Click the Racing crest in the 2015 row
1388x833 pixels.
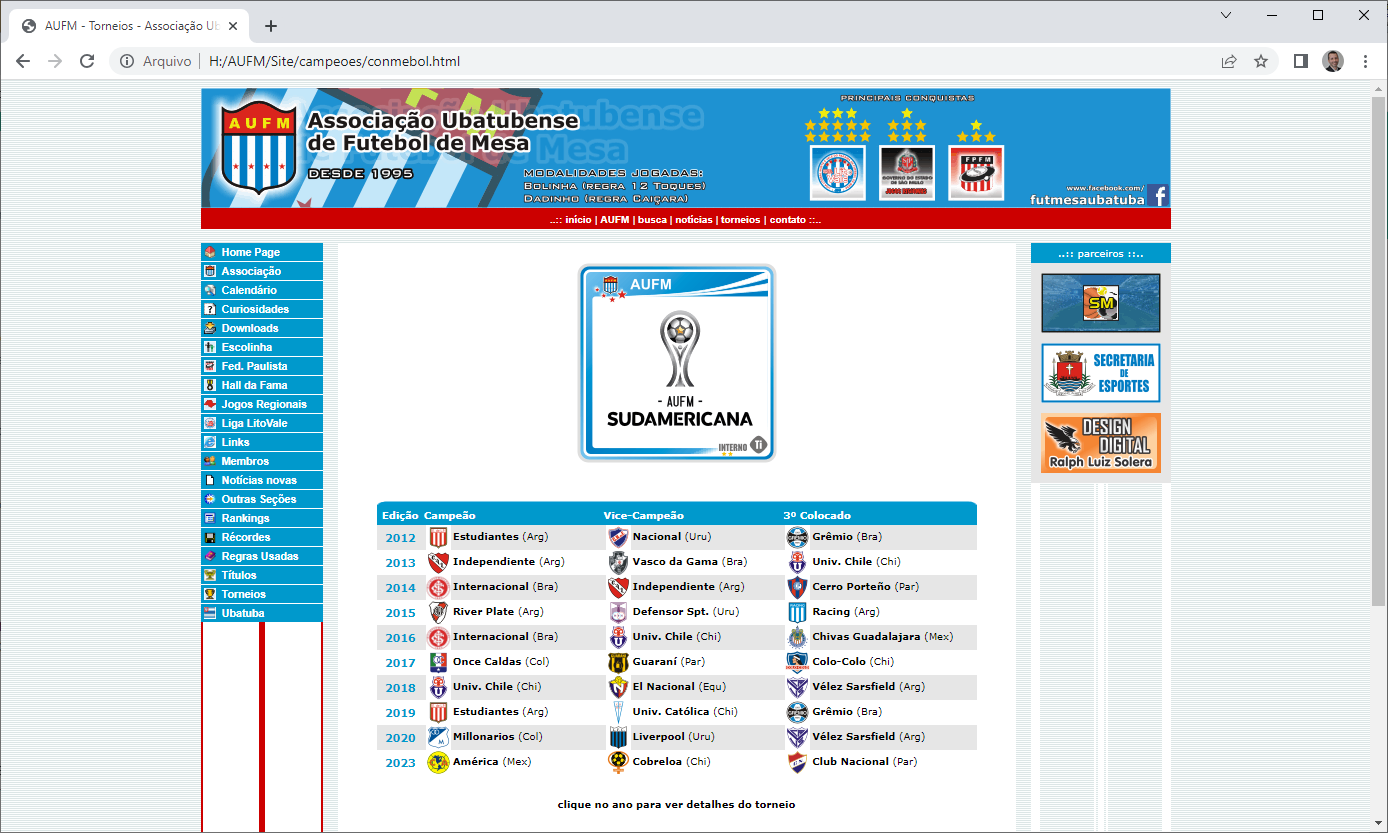pyautogui.click(x=797, y=612)
